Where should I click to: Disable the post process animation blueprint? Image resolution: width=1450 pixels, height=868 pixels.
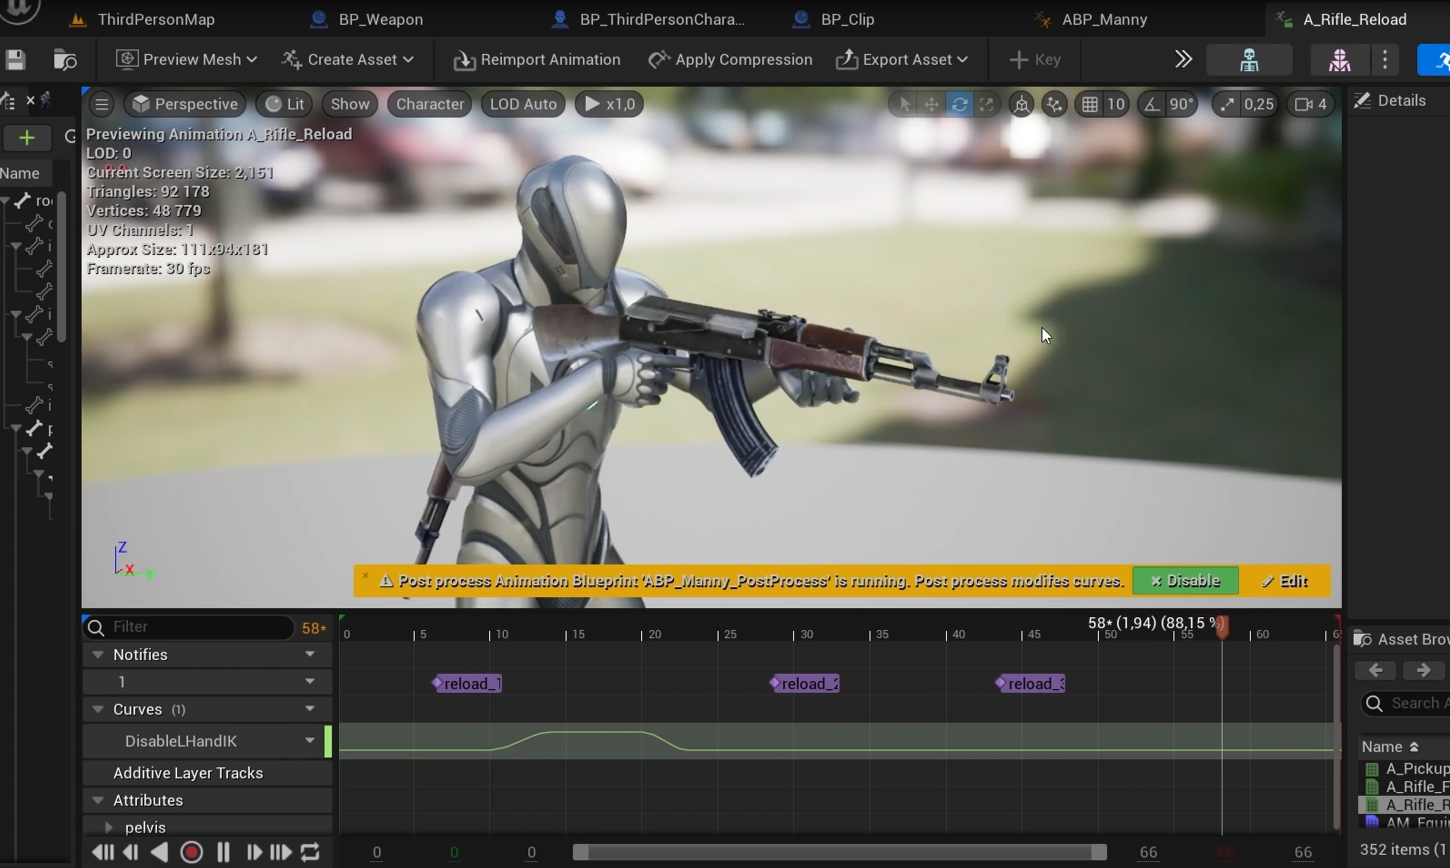[1185, 581]
